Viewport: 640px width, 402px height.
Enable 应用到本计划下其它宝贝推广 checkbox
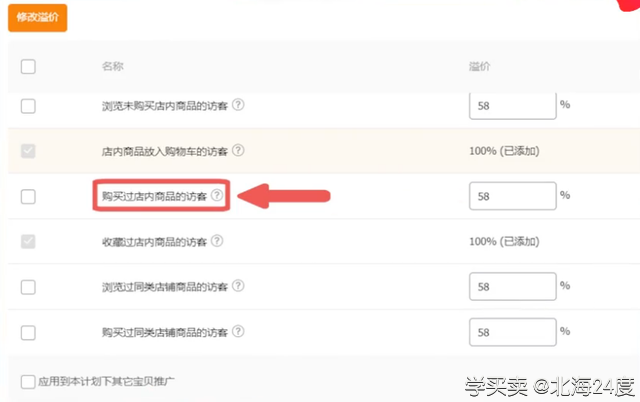28,382
